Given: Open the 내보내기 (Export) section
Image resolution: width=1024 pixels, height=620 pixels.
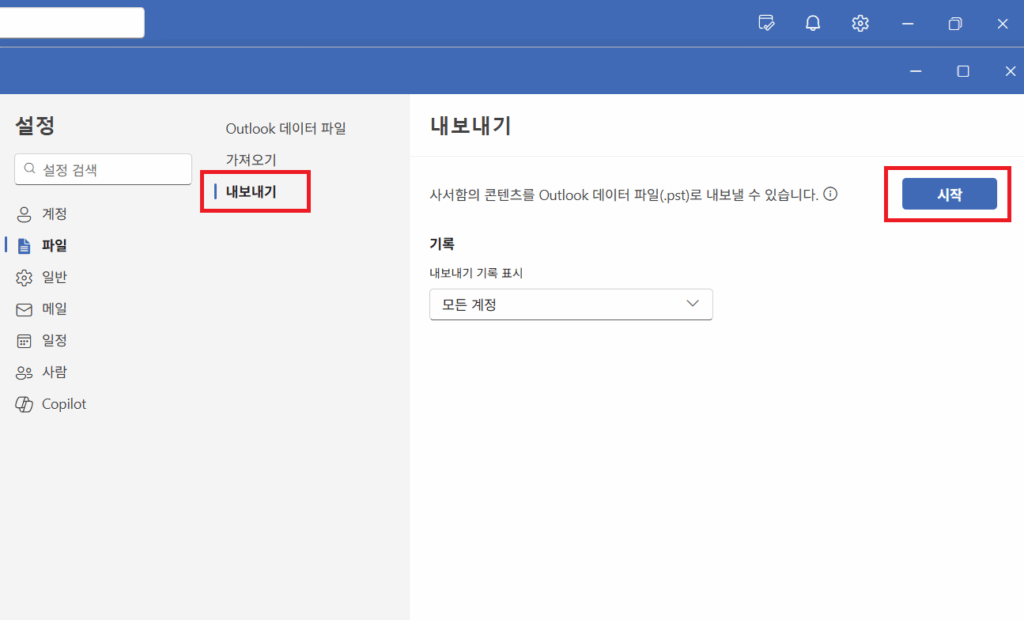Looking at the screenshot, I should tap(254, 191).
